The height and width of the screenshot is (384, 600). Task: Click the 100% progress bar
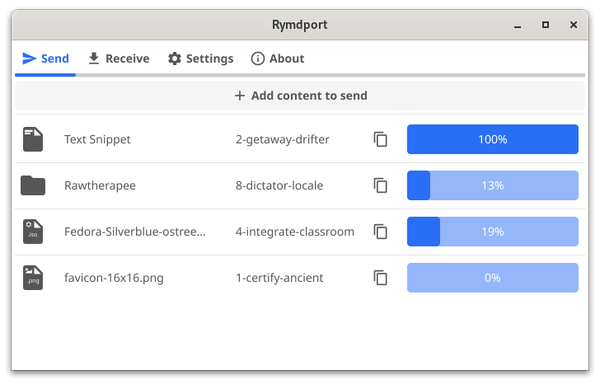click(x=492, y=139)
